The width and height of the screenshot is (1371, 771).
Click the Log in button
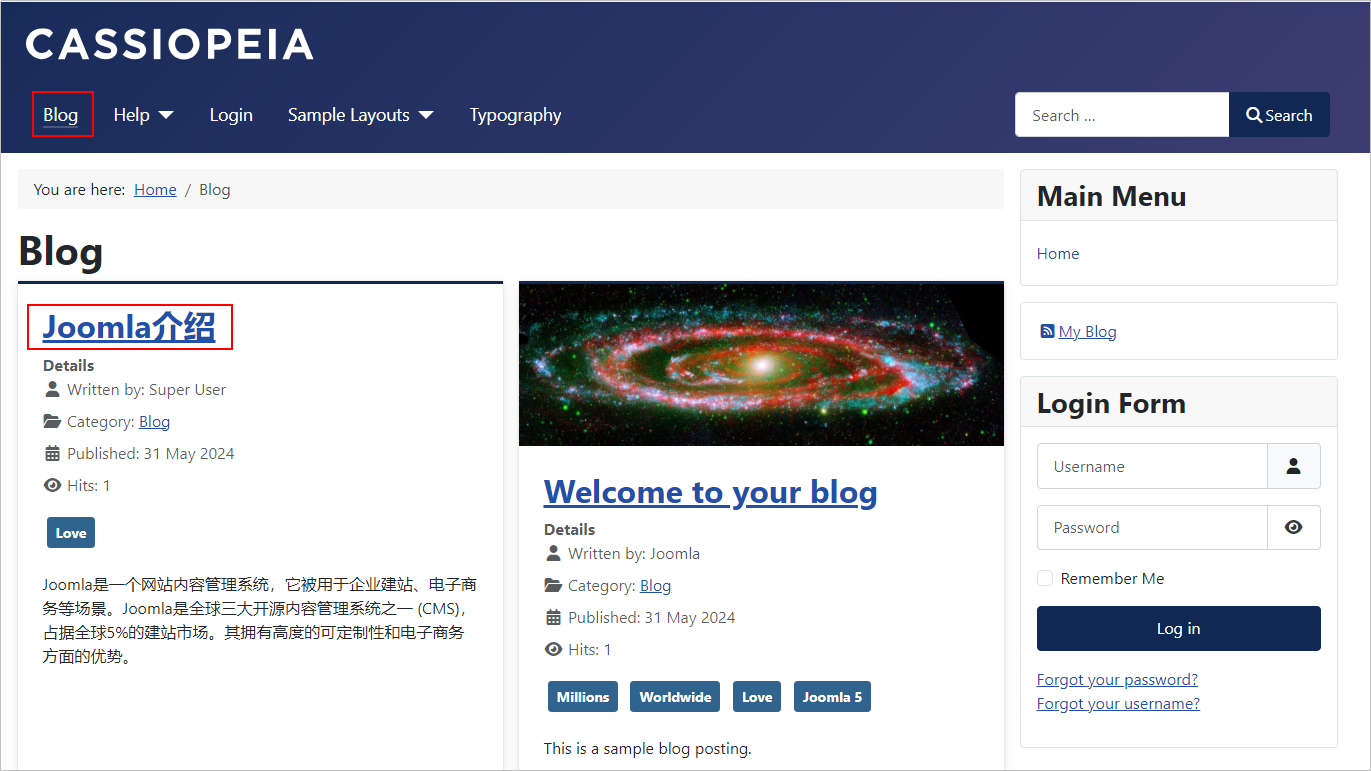tap(1178, 628)
